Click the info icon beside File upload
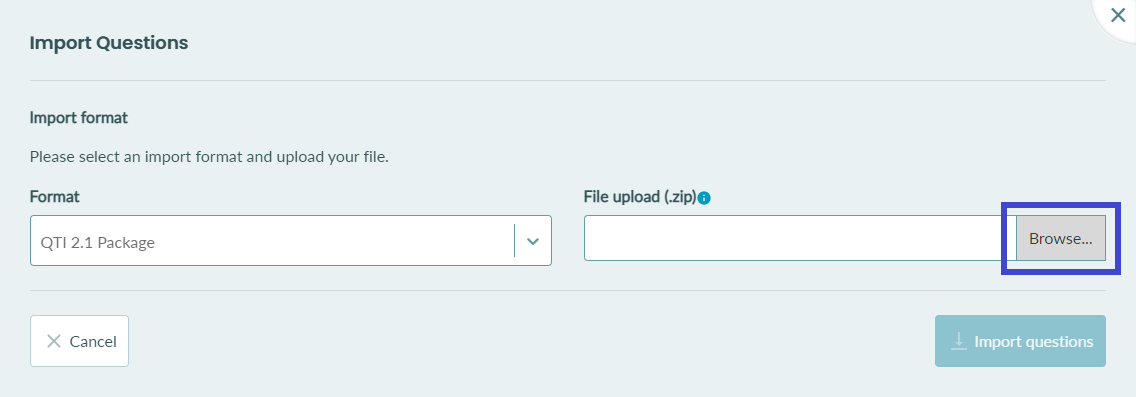The image size is (1136, 397). pos(704,197)
